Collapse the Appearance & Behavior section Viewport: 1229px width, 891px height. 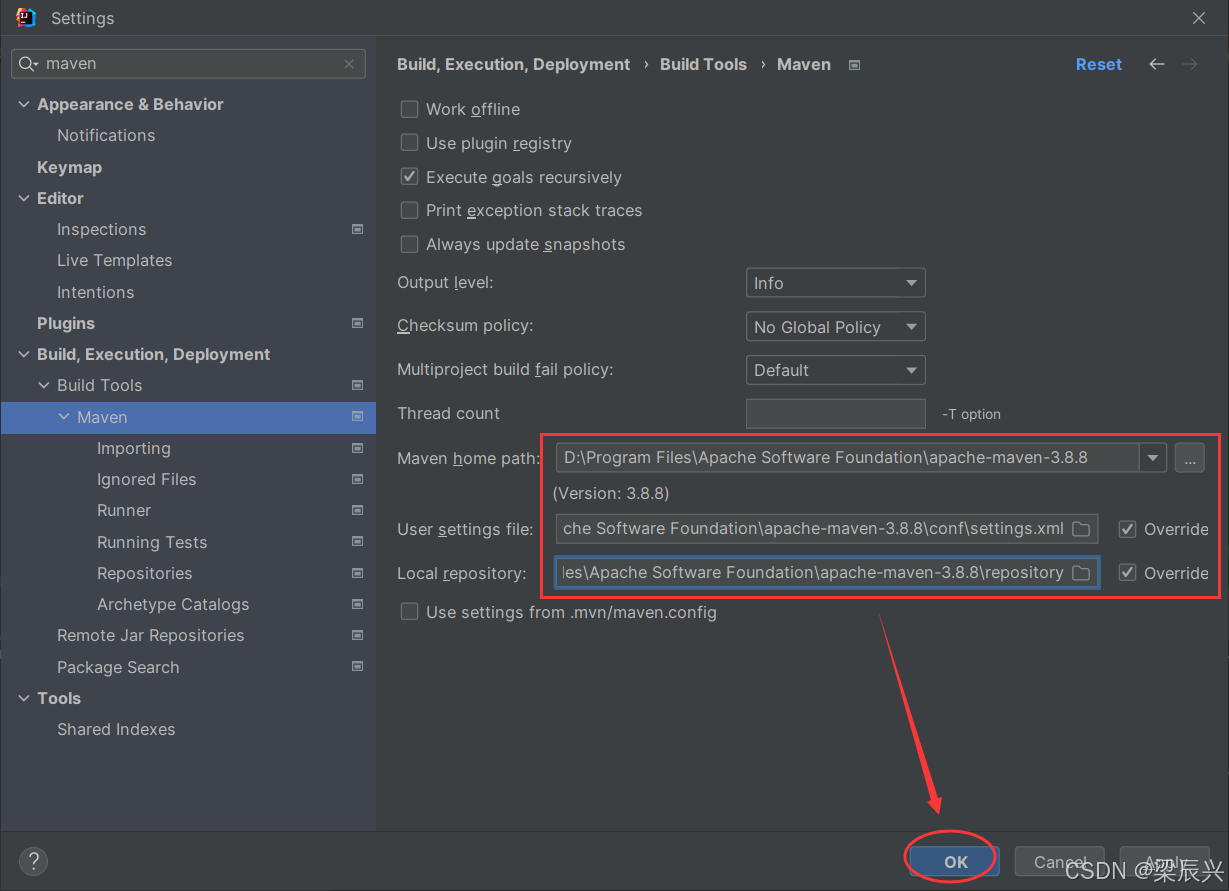click(x=24, y=104)
